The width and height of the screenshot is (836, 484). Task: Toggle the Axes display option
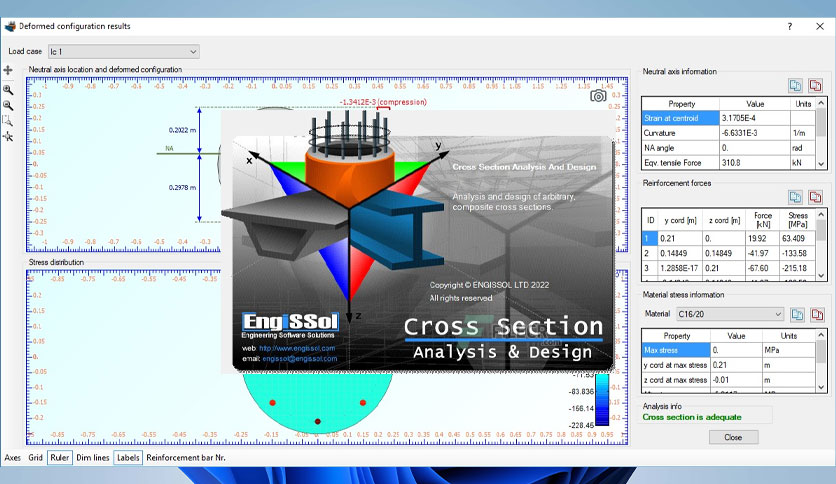(x=13, y=457)
